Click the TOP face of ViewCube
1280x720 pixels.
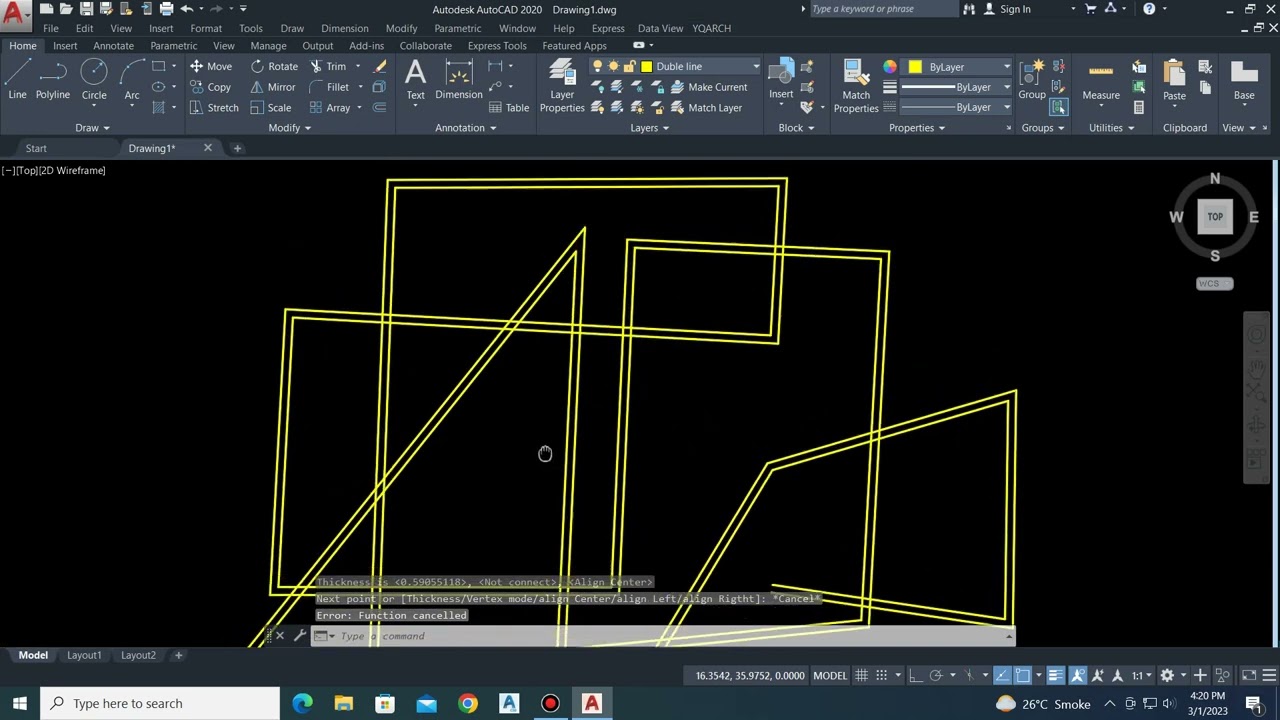[x=1215, y=216]
